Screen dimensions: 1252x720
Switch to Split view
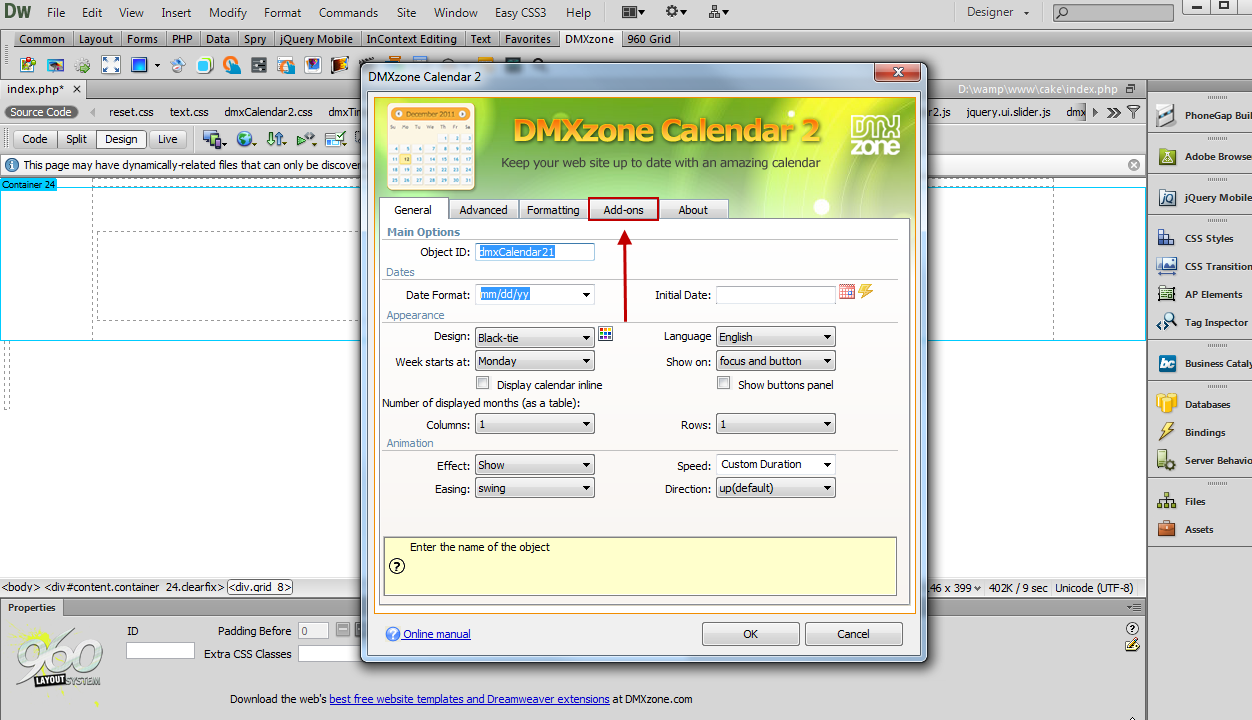pos(77,139)
